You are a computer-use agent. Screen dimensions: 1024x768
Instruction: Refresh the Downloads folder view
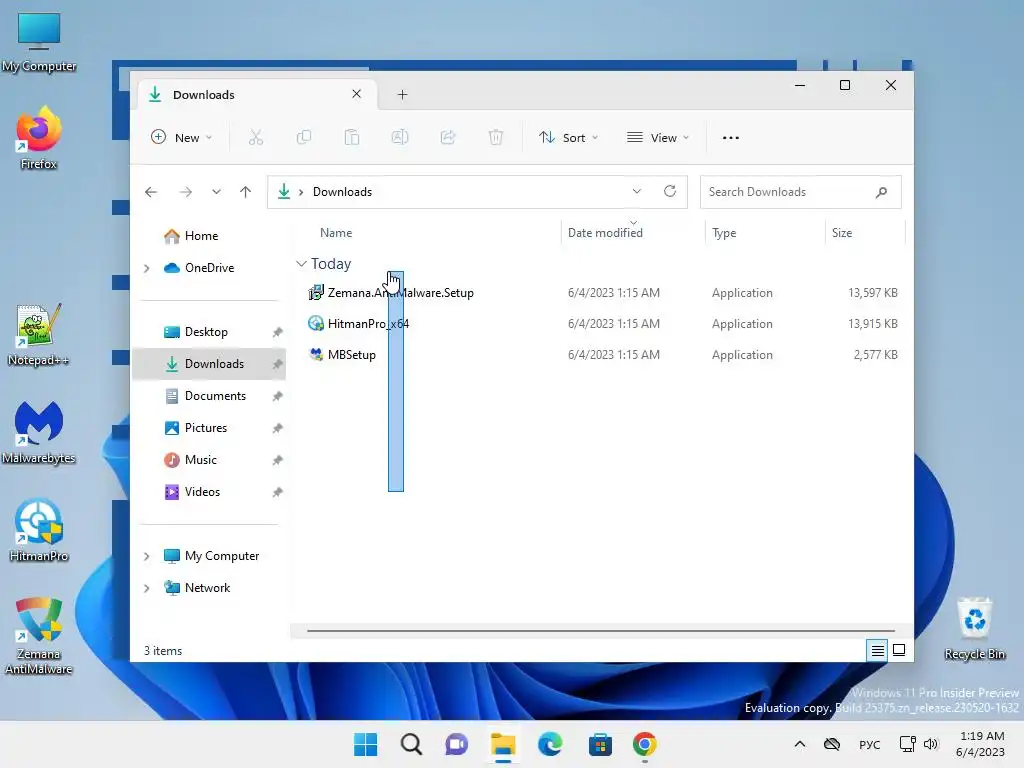tap(670, 191)
